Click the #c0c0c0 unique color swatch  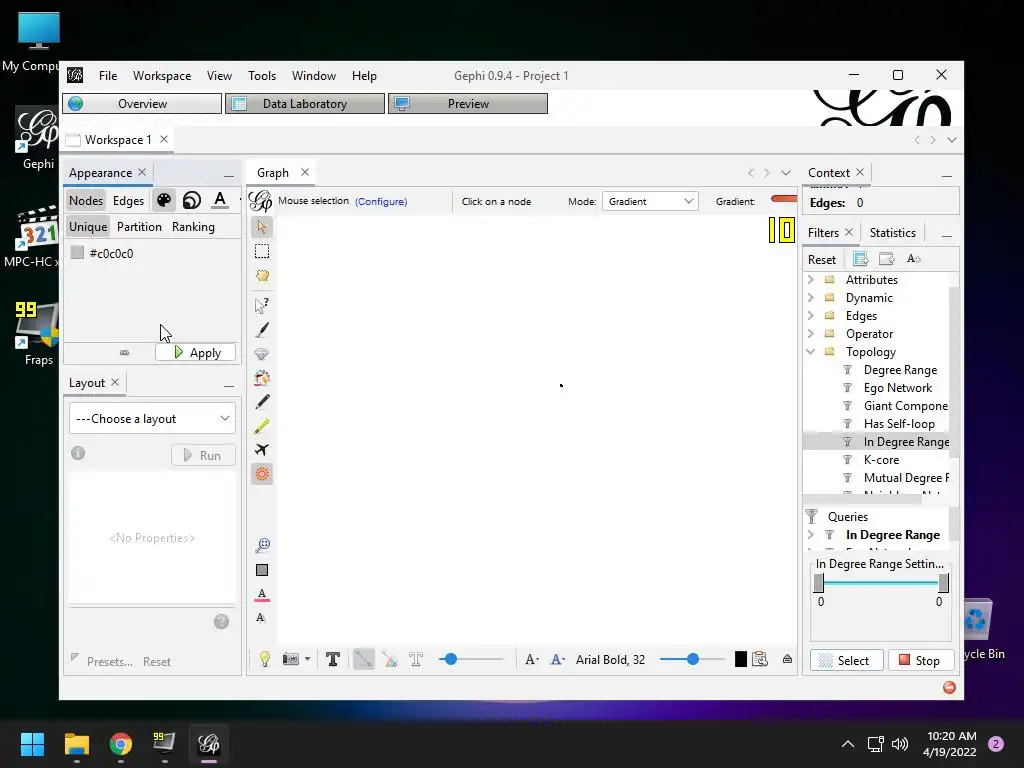tap(77, 253)
